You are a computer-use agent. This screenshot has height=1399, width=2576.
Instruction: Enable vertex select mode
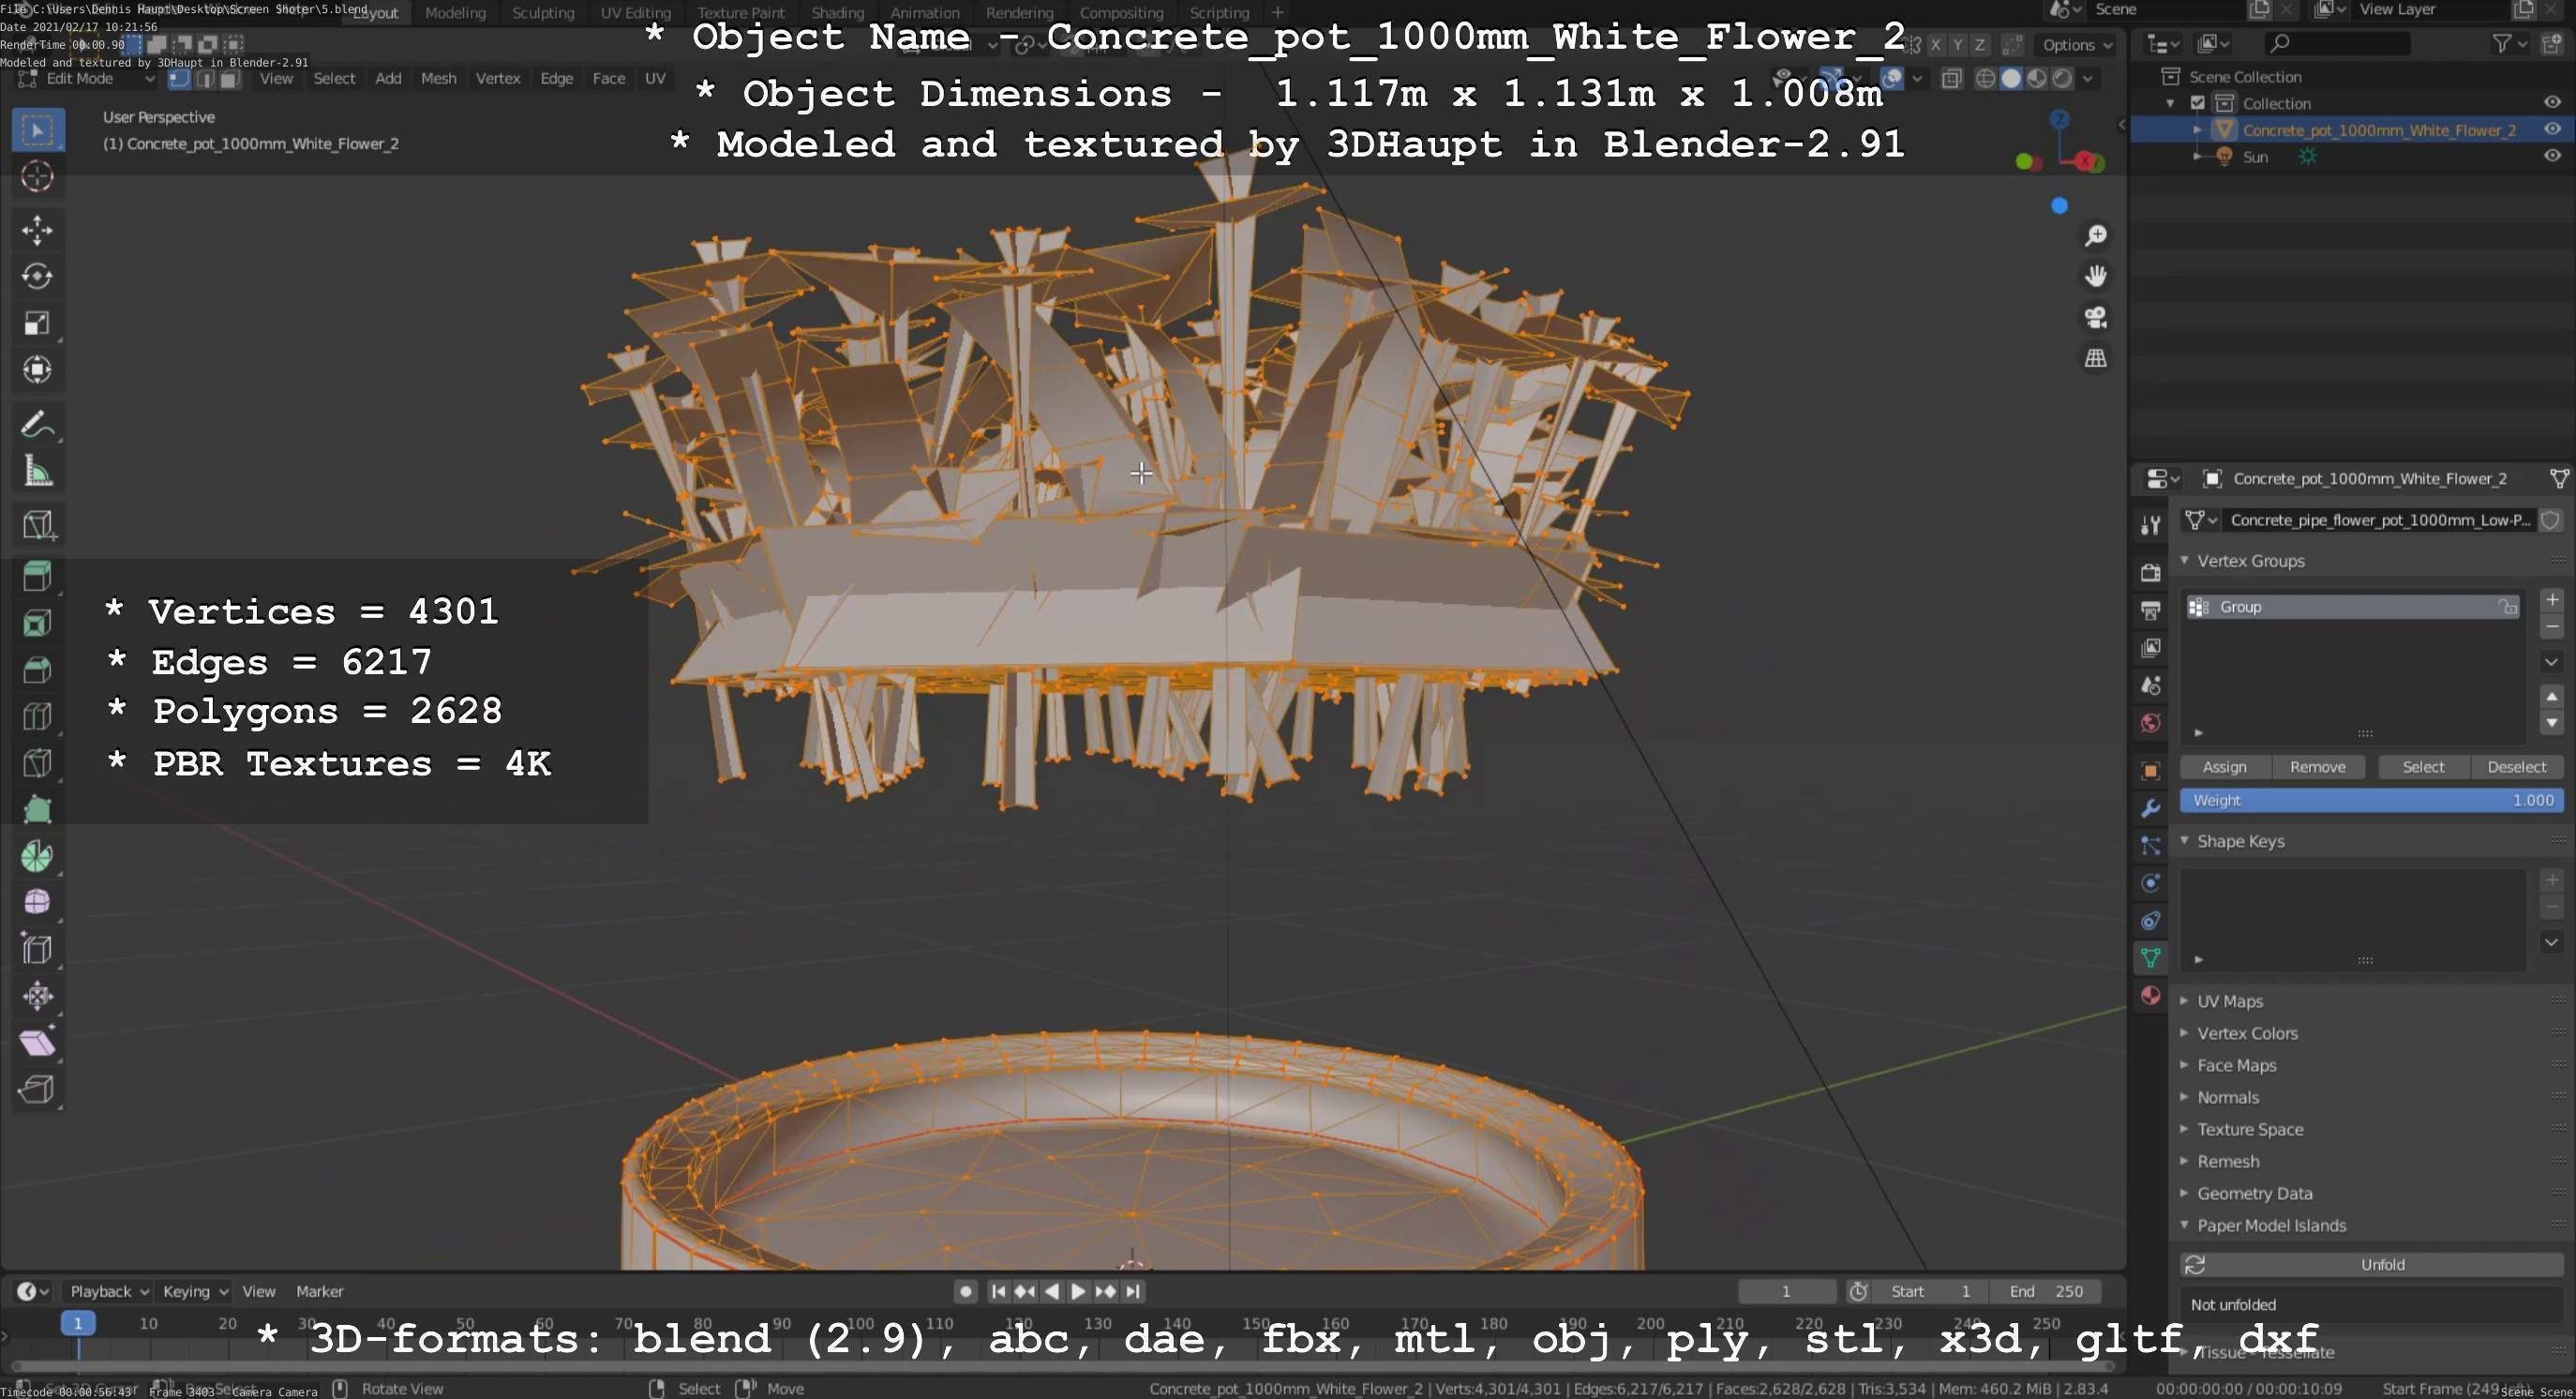click(x=180, y=79)
